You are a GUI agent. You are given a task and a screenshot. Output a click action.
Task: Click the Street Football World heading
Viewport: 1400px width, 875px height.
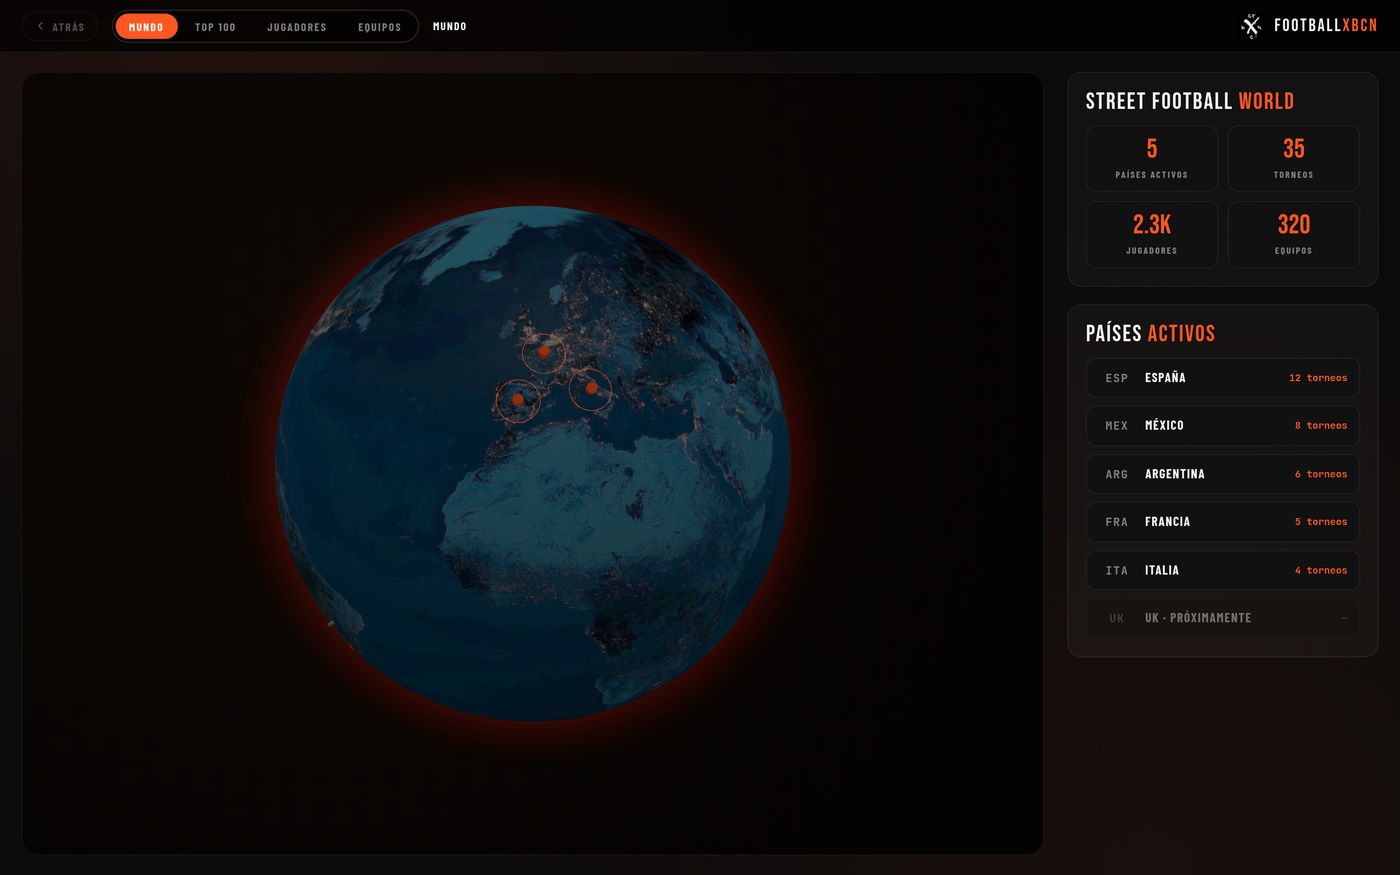[x=1190, y=101]
